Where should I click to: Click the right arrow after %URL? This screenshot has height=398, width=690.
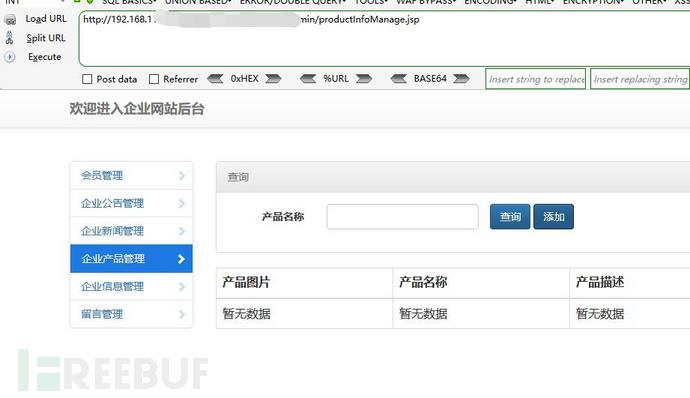pos(364,79)
